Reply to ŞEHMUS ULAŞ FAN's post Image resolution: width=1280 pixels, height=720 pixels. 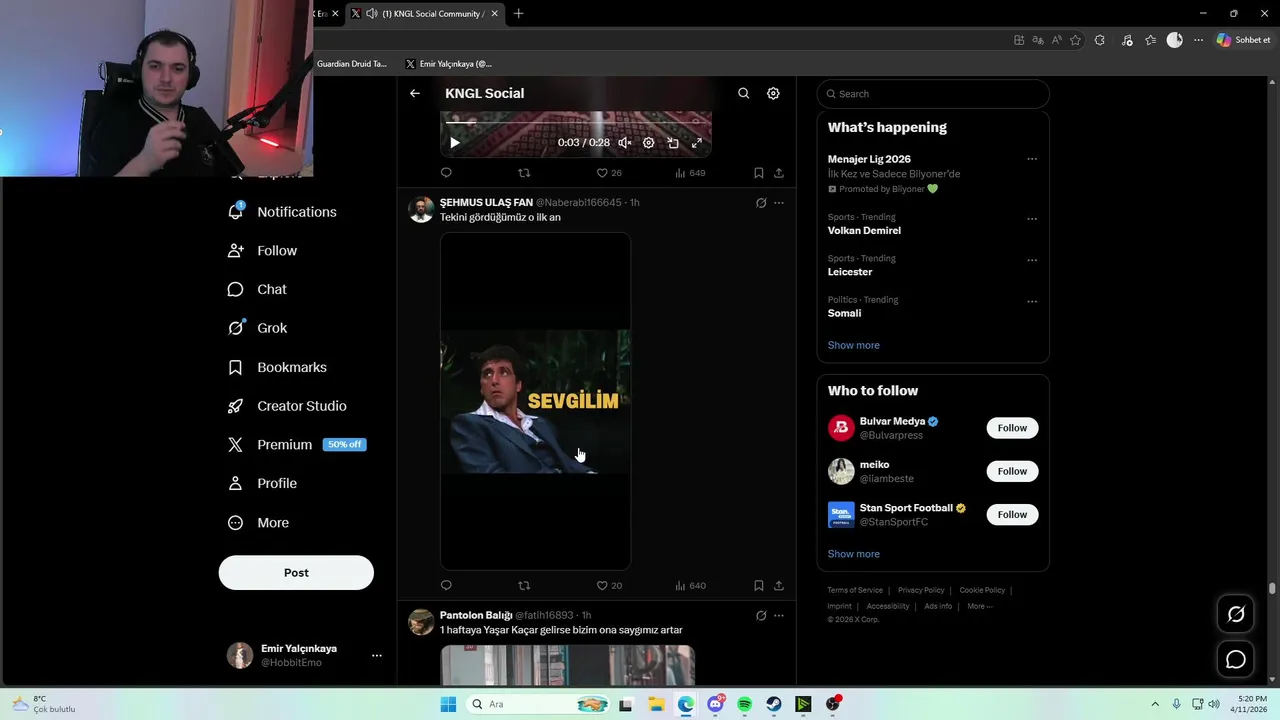446,586
